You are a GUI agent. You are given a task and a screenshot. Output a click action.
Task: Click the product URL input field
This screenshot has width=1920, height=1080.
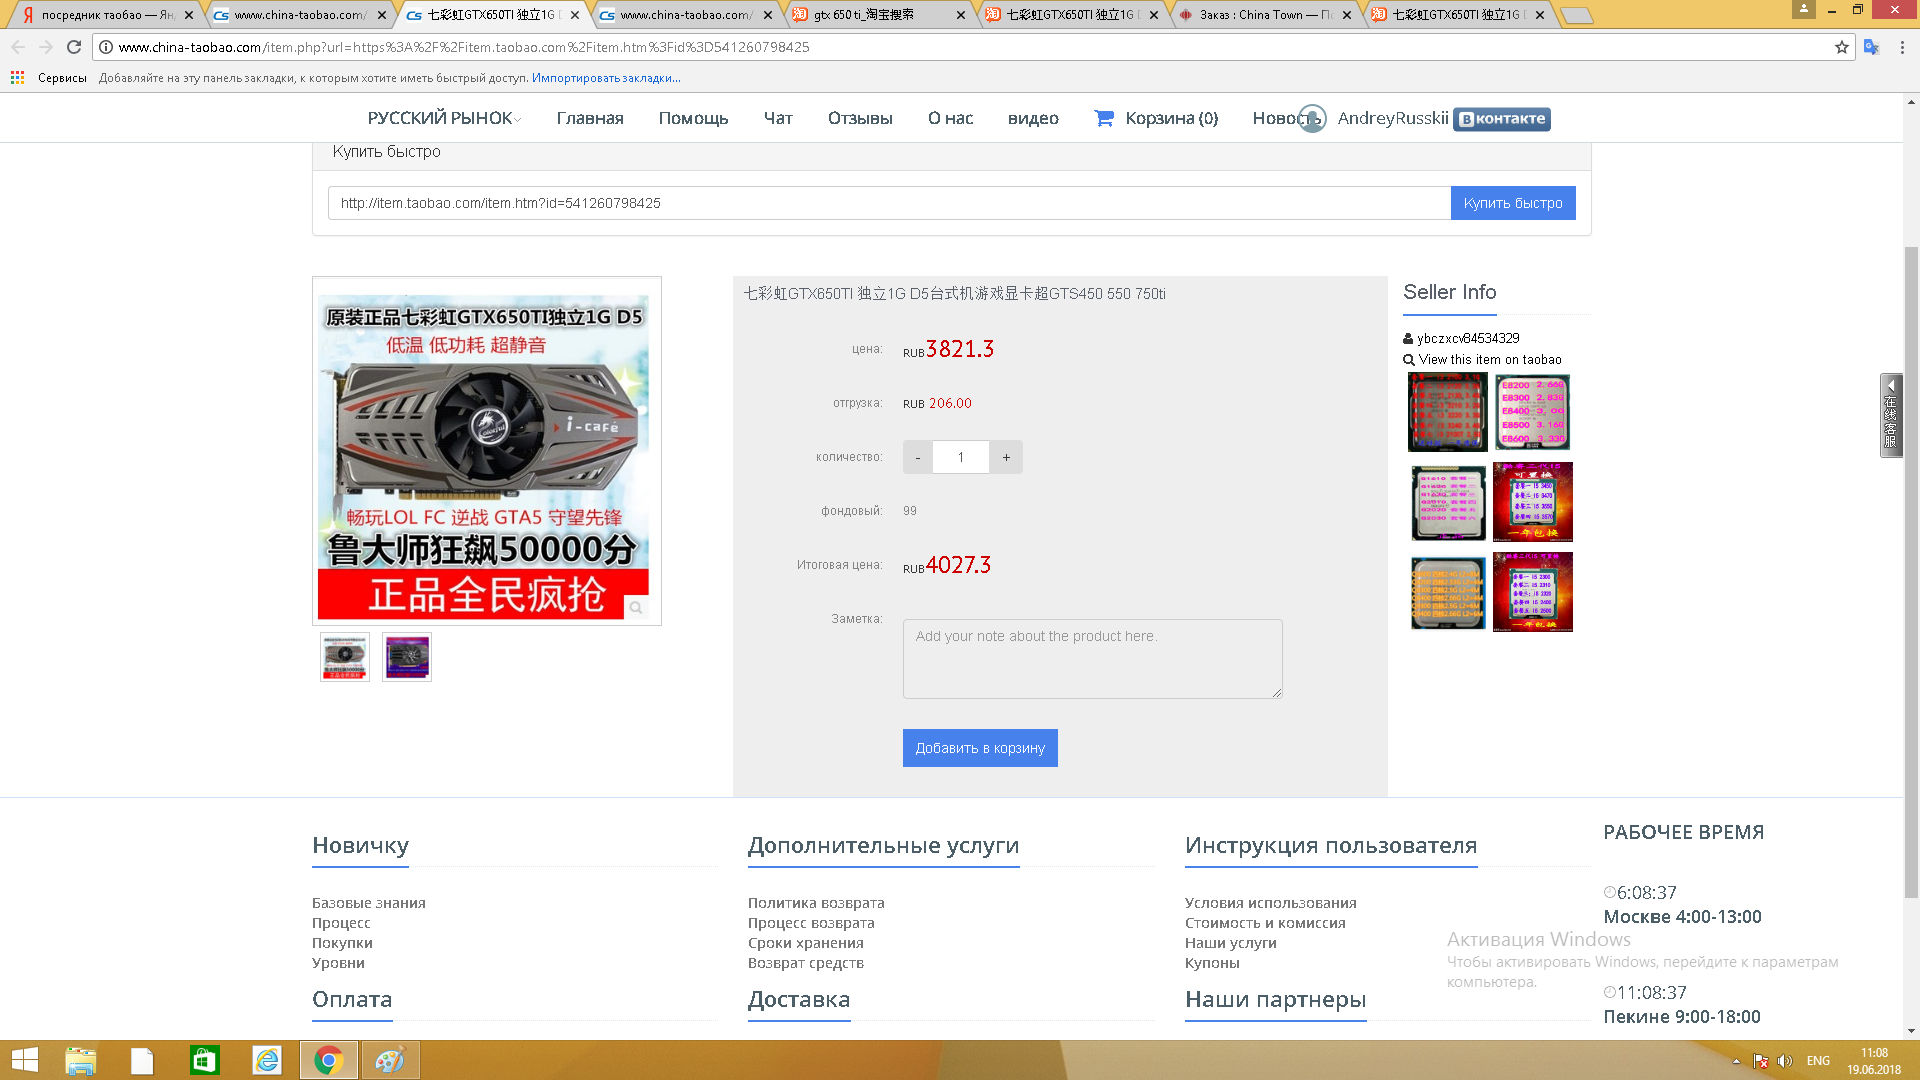pos(889,203)
